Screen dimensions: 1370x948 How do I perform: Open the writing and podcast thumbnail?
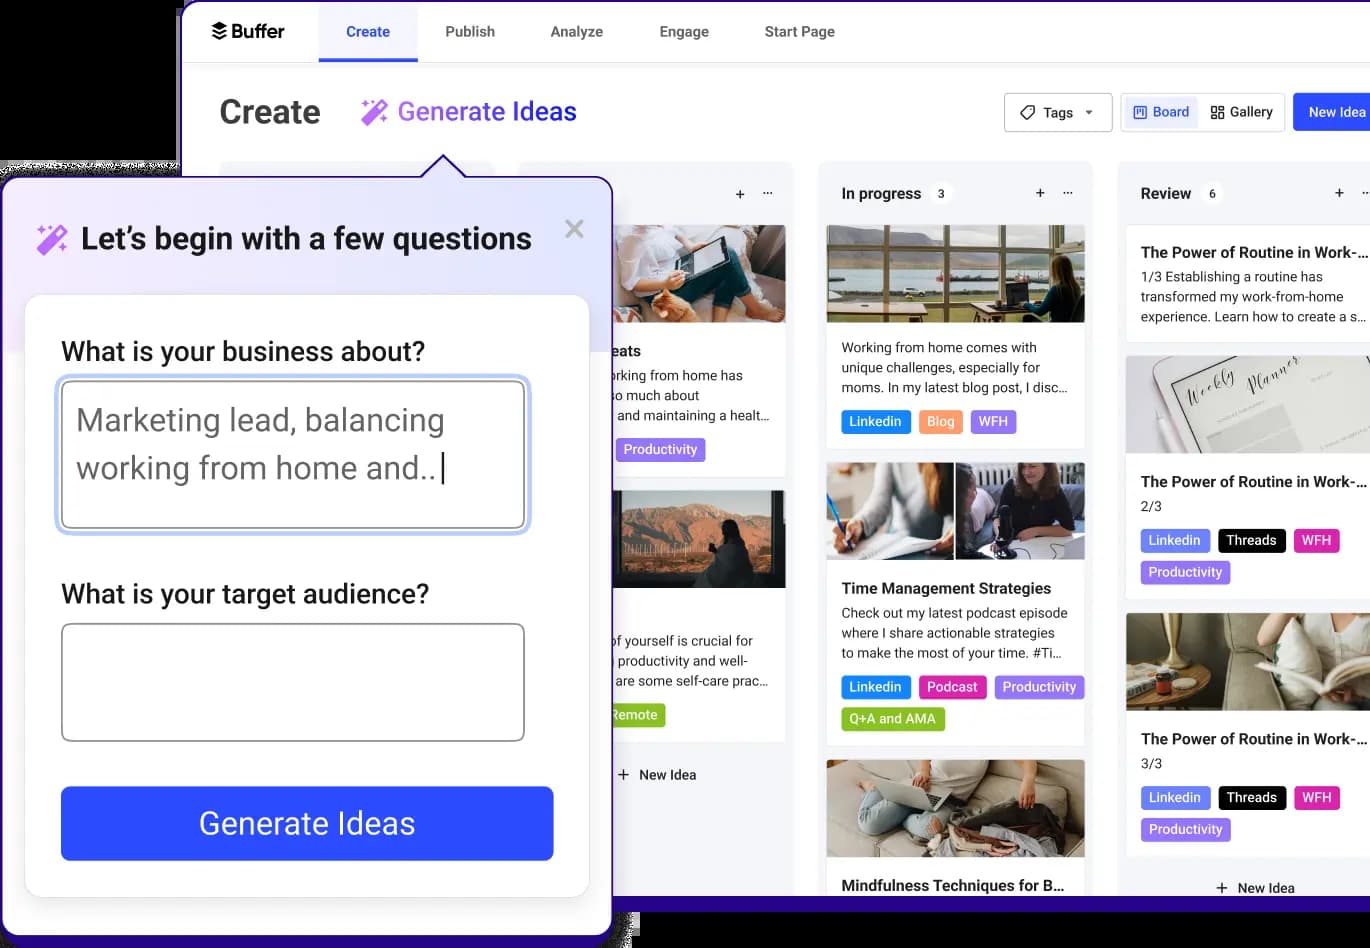pos(955,511)
